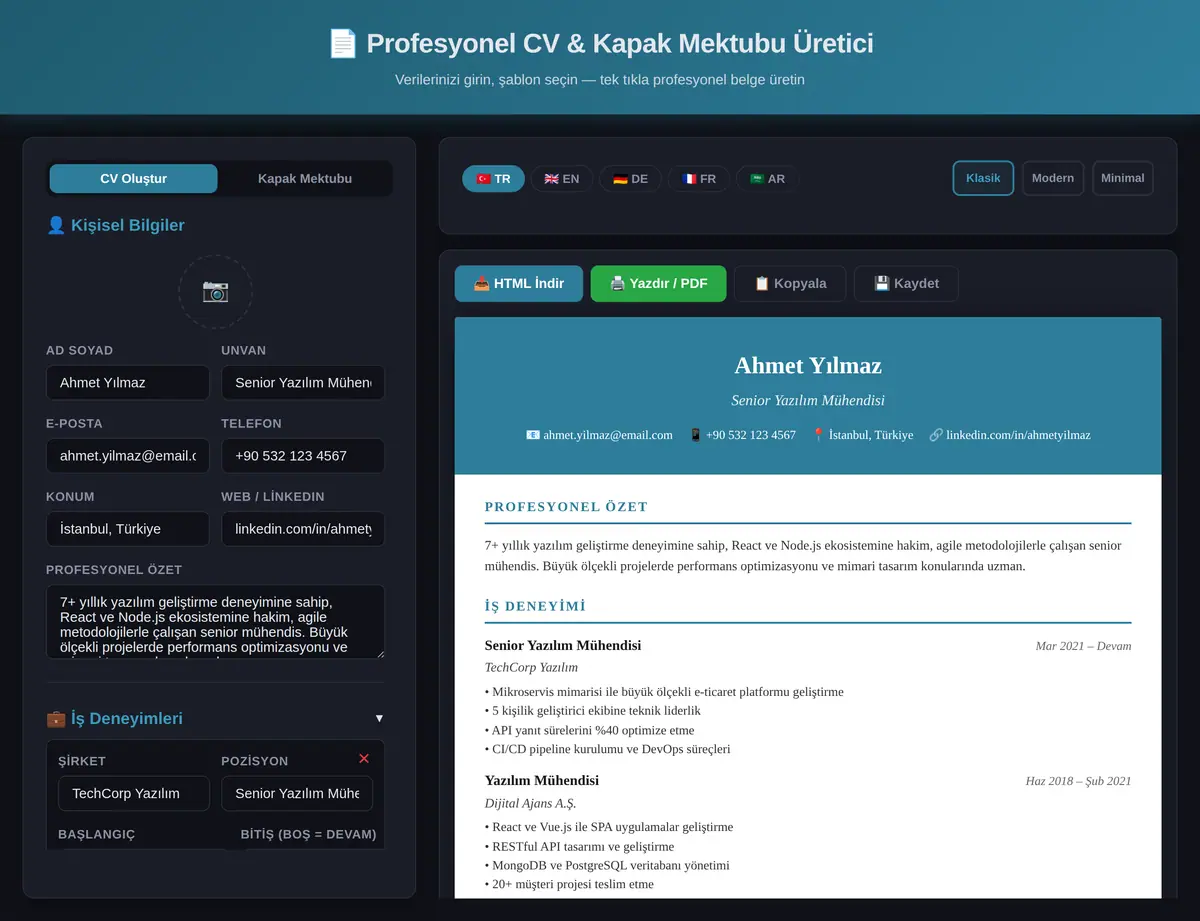The width and height of the screenshot is (1200, 921).
Task: Select the Modern template
Action: [1053, 178]
